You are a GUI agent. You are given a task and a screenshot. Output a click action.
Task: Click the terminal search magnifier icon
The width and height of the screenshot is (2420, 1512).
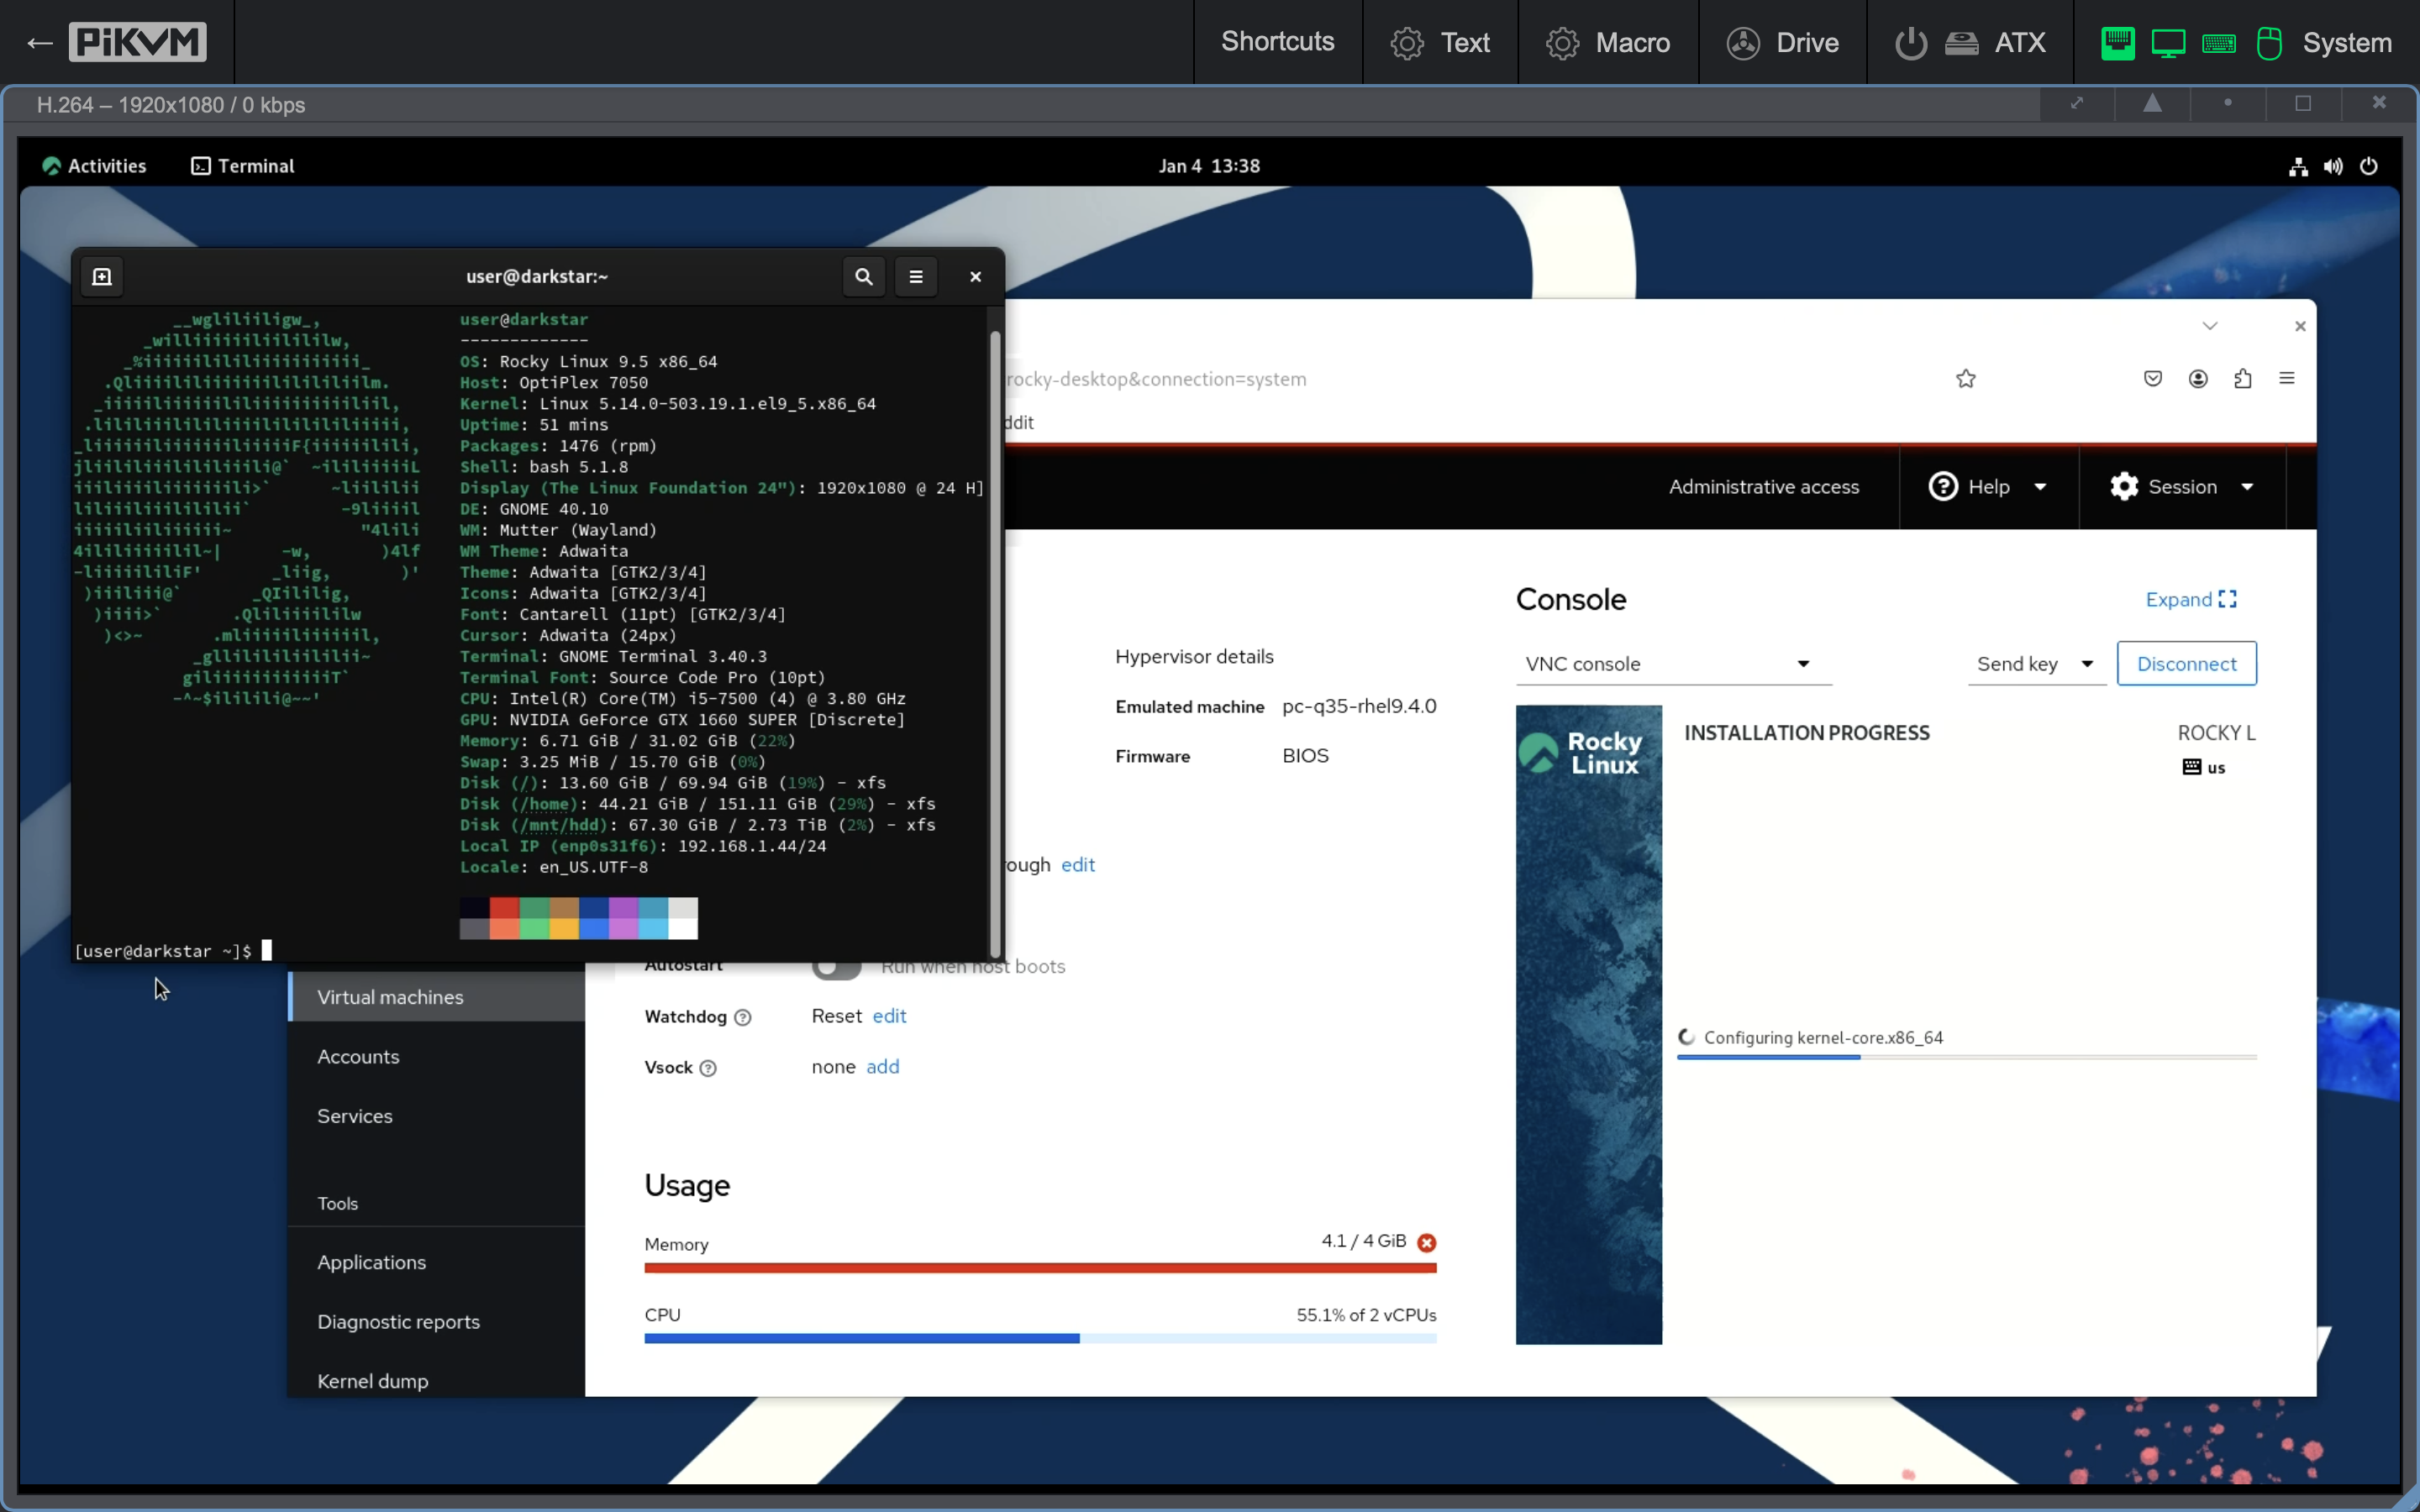[x=864, y=277]
